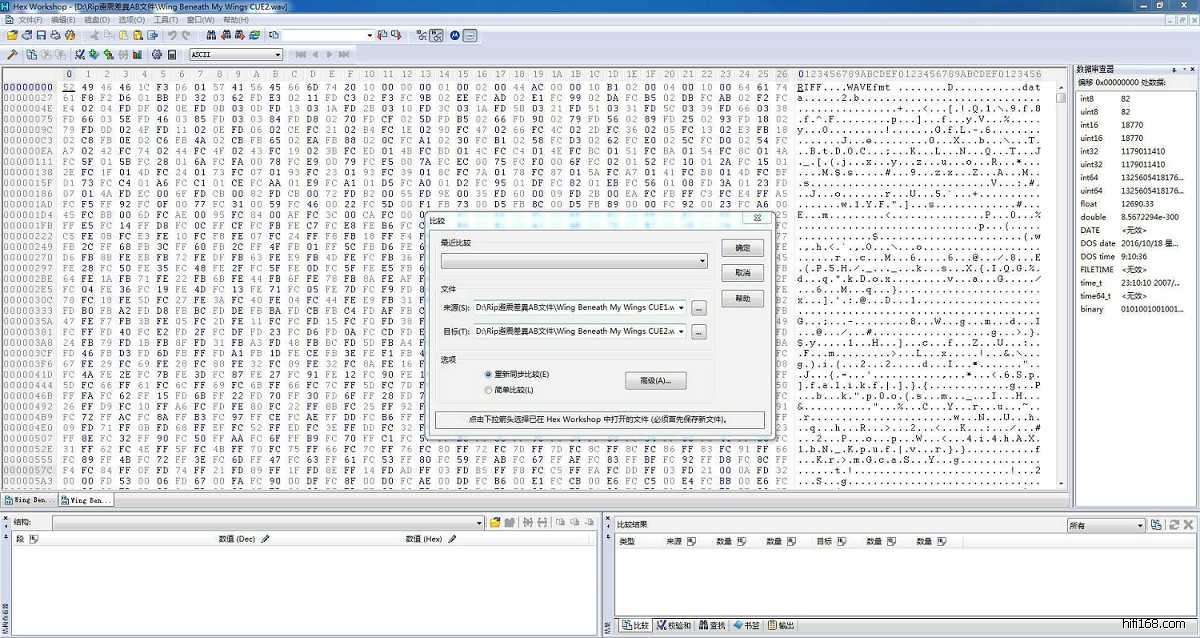Click the Undo arrow icon
Viewport: 1200px width, 638px height.
coord(173,35)
